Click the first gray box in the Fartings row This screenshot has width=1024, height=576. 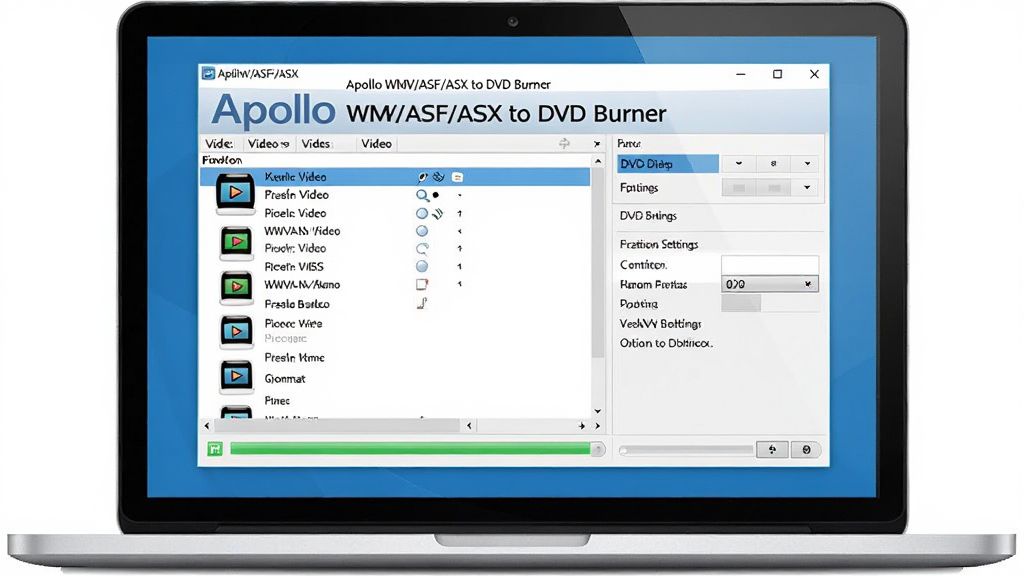coord(739,188)
